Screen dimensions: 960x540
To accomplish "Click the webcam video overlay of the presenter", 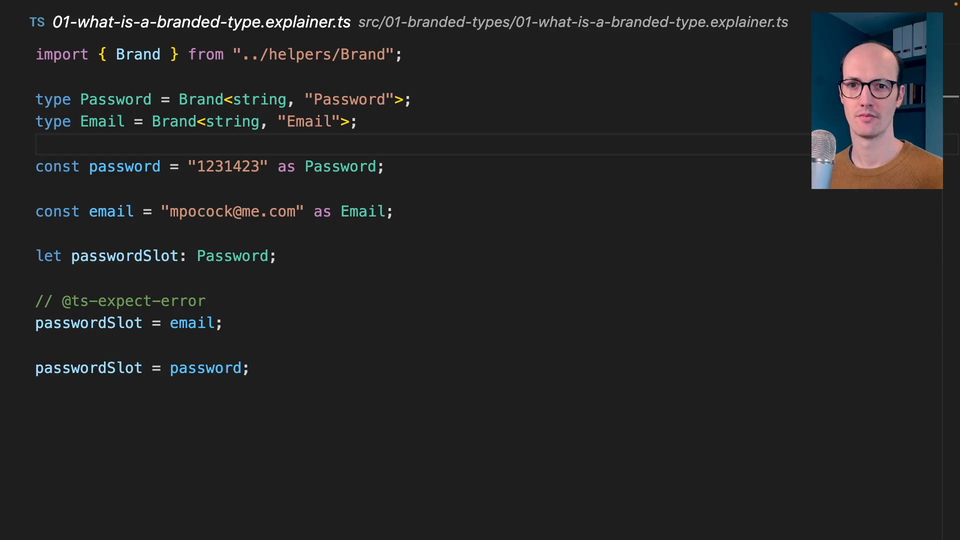I will pyautogui.click(x=876, y=101).
